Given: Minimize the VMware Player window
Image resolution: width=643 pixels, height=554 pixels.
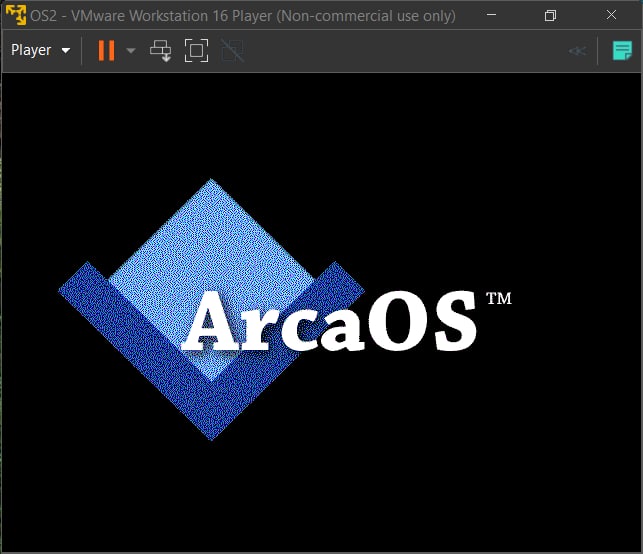Looking at the screenshot, I should tap(491, 15).
